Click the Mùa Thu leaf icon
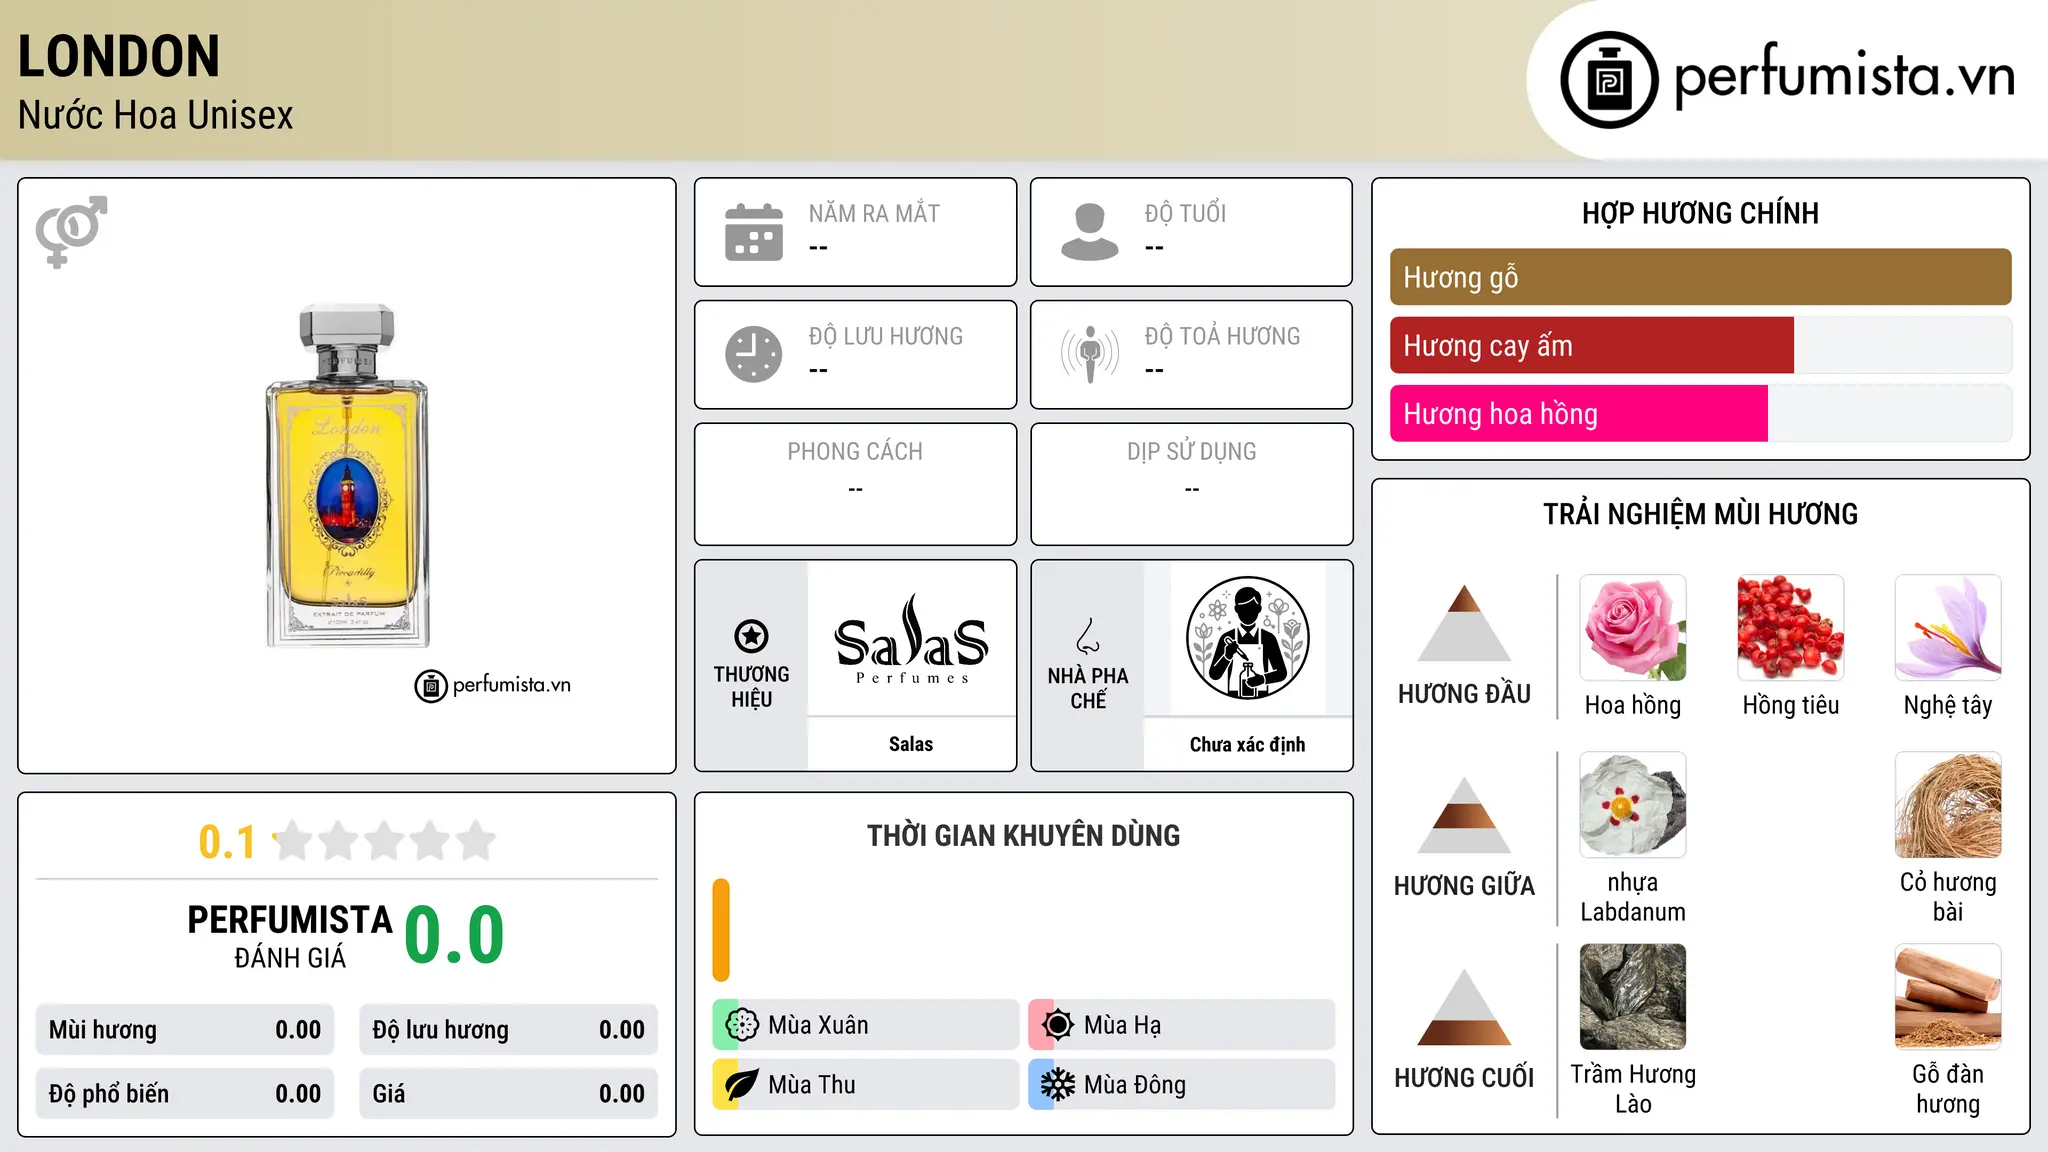Viewport: 2048px width, 1152px height. [742, 1085]
